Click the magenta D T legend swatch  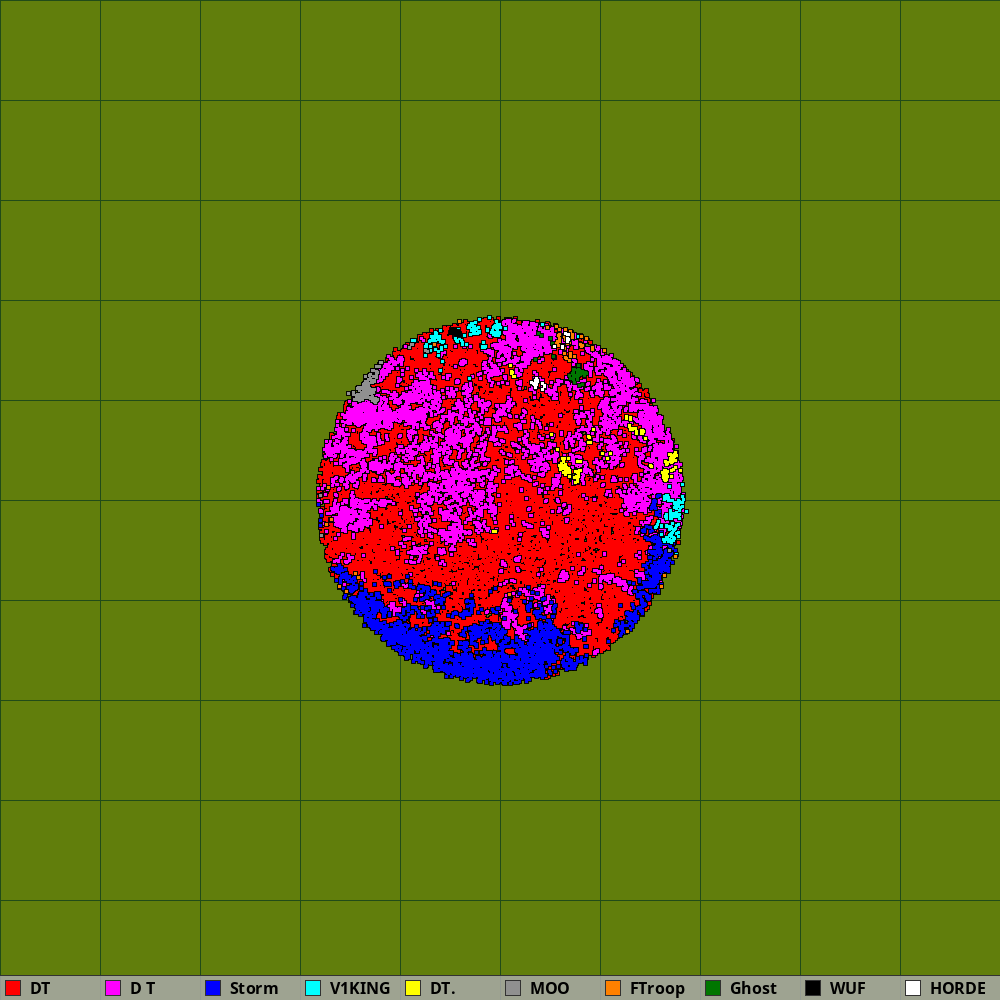pos(113,988)
